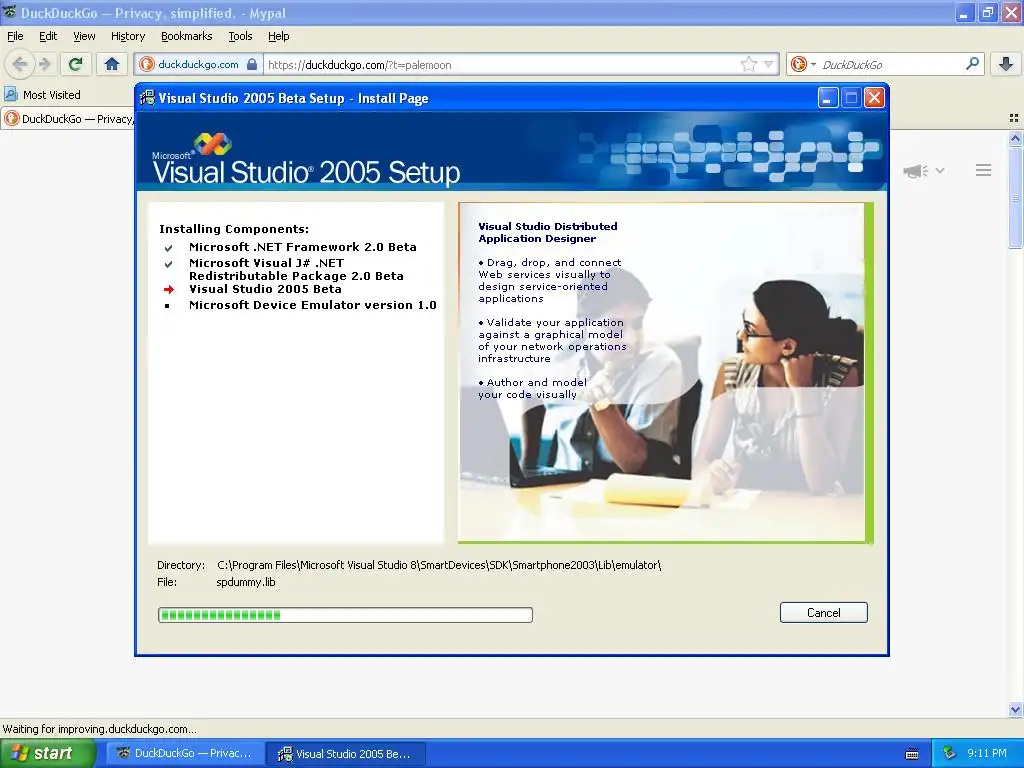This screenshot has width=1024, height=768.
Task: Click the network connection tray icon
Action: (949, 753)
